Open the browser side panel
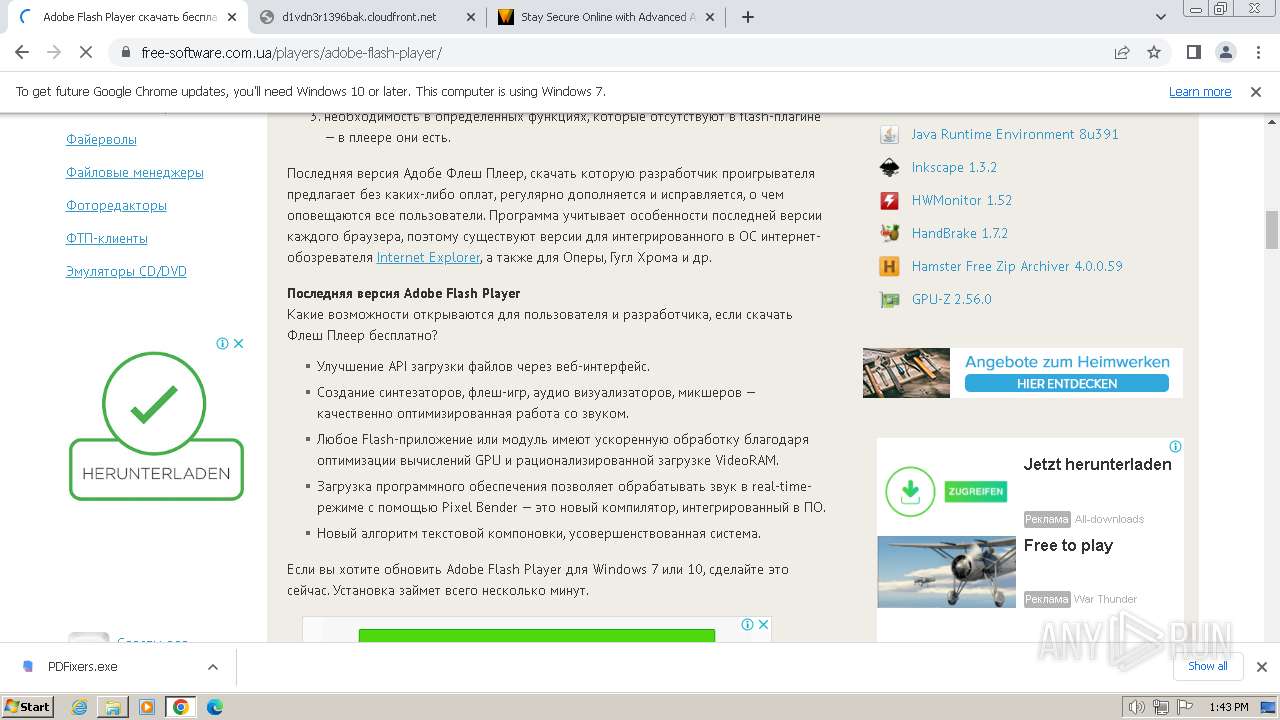The height and width of the screenshot is (720, 1280). pyautogui.click(x=1193, y=52)
